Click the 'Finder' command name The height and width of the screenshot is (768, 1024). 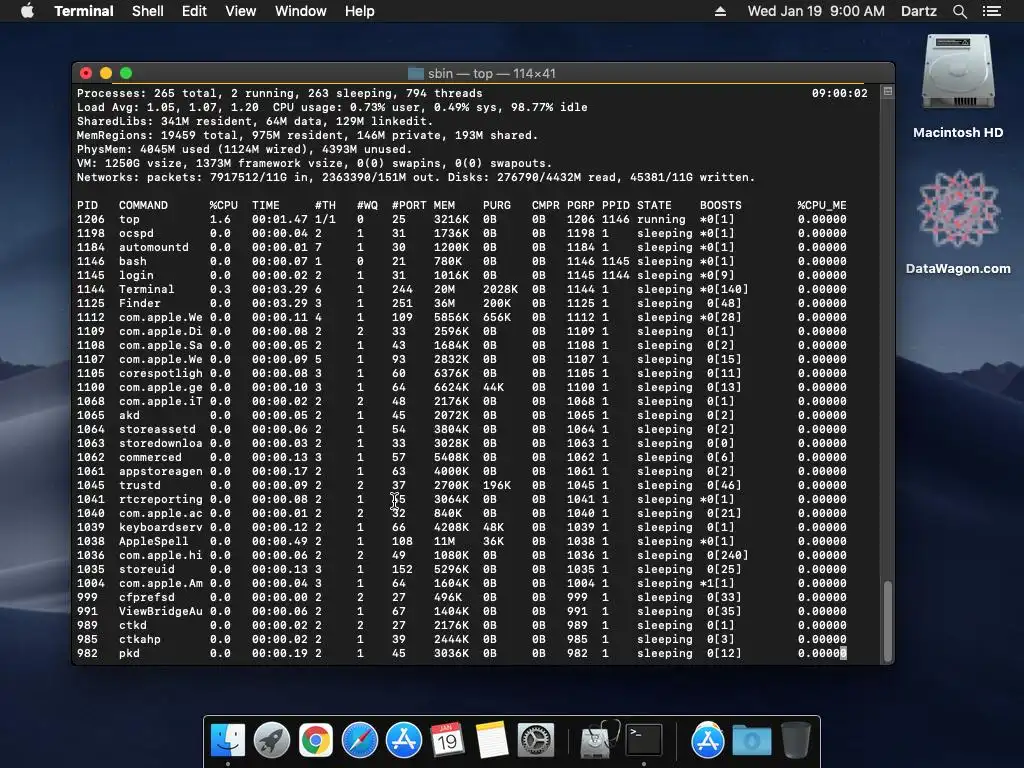(140, 304)
